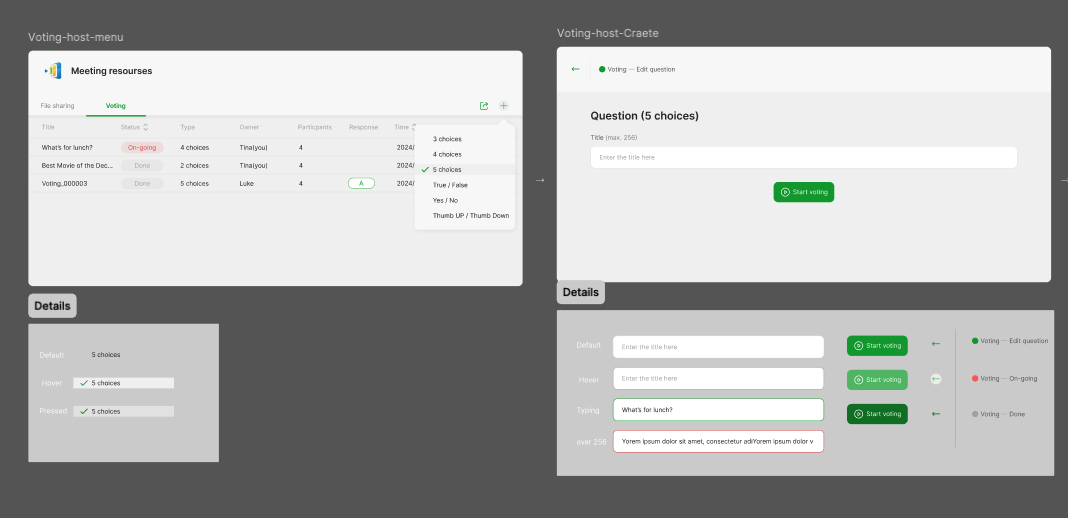Click the Hover state checked 5 choices item
This screenshot has width=1068, height=518.
(x=124, y=383)
